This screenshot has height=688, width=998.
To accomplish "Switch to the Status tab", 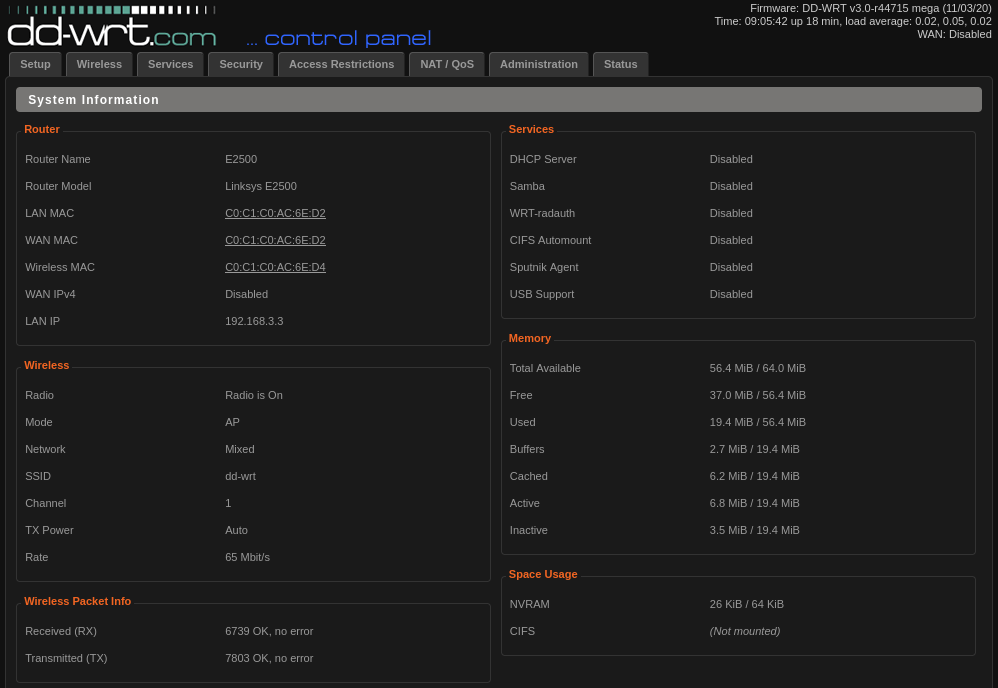I will coord(620,64).
